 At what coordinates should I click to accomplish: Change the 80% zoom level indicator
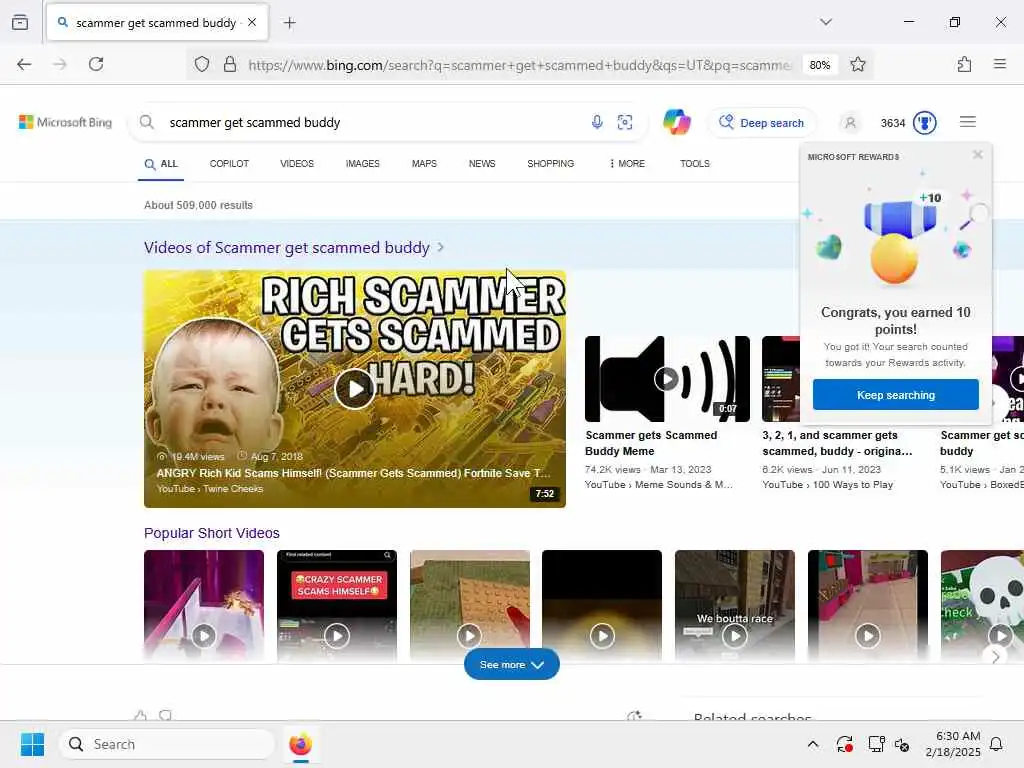[820, 65]
